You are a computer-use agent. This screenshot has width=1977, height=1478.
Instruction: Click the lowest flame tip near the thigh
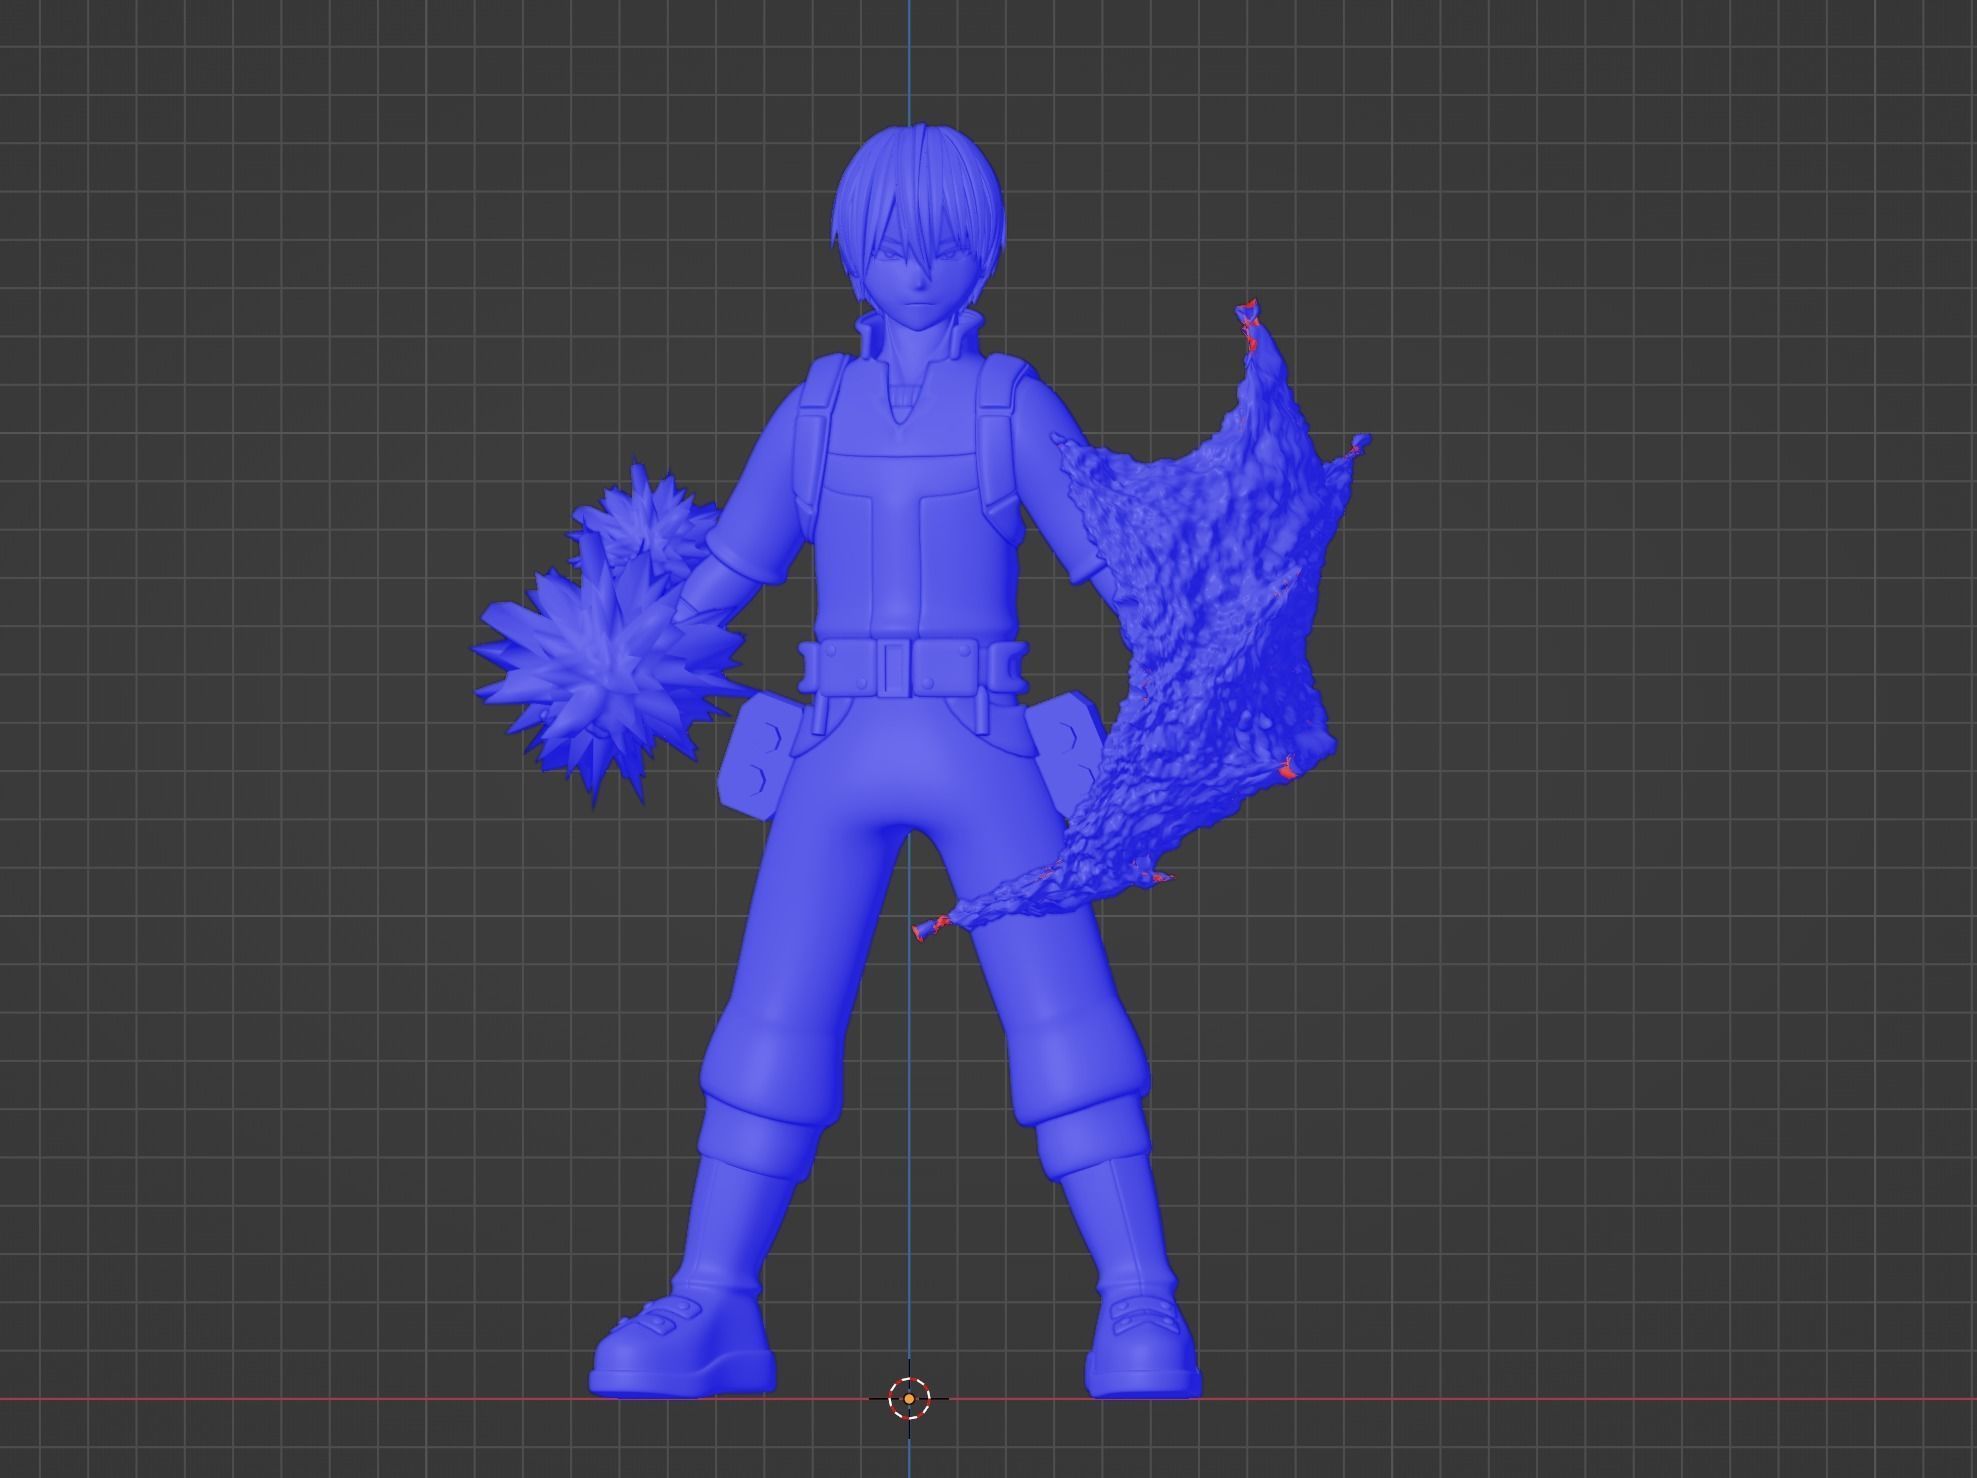point(925,930)
